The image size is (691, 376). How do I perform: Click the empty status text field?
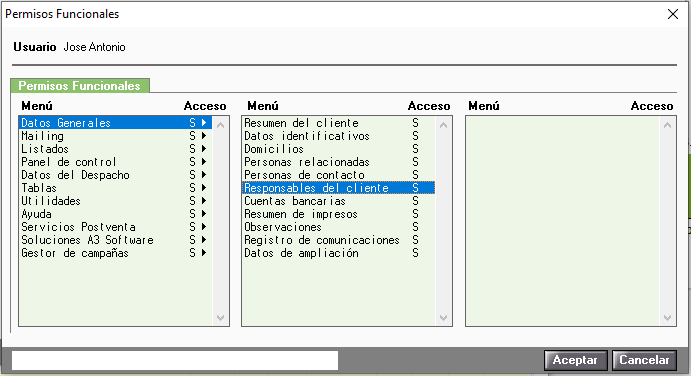coord(175,360)
